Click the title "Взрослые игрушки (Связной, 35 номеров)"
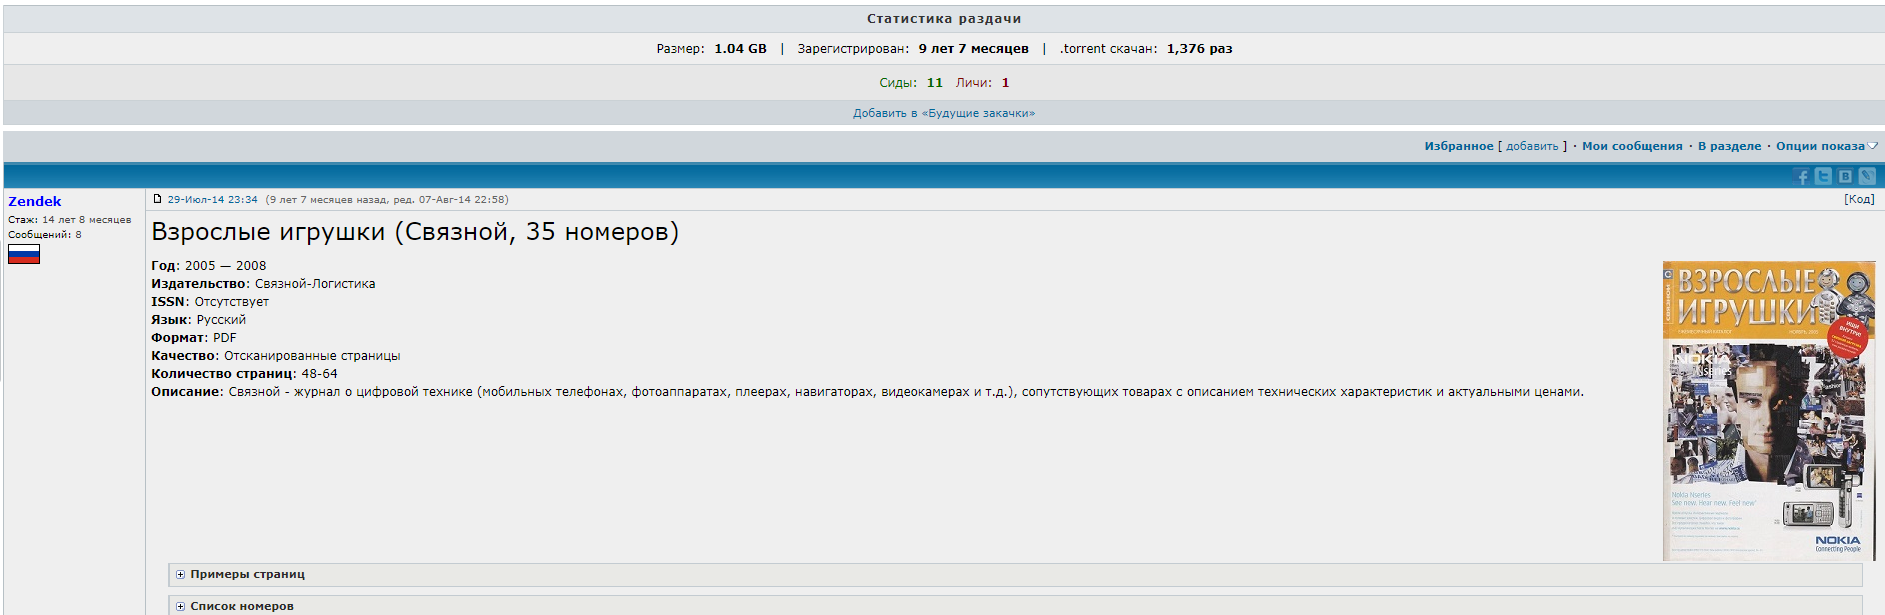Viewport: 1885px width, 615px height. (415, 232)
